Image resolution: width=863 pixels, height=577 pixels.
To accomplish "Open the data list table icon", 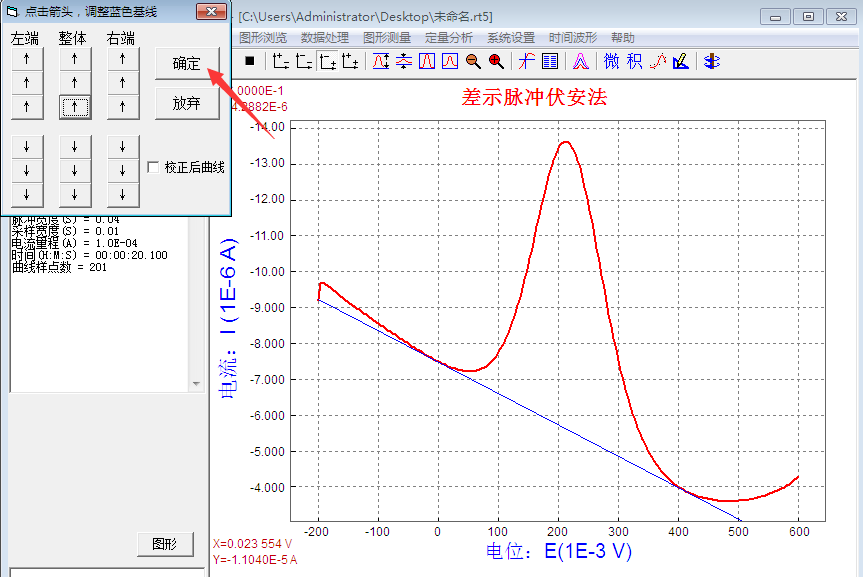I will tap(550, 61).
